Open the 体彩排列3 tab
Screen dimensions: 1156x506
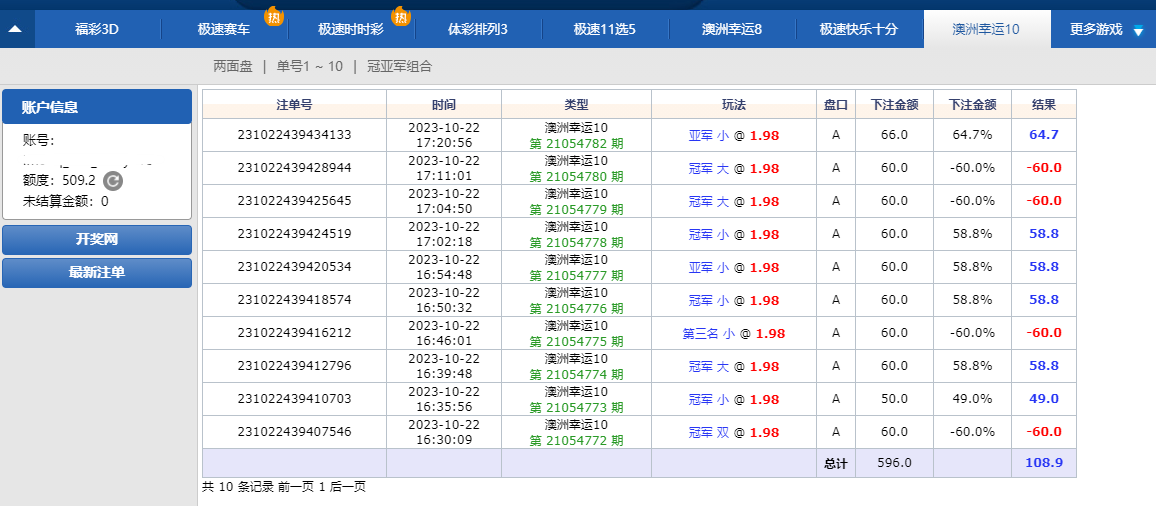point(477,29)
